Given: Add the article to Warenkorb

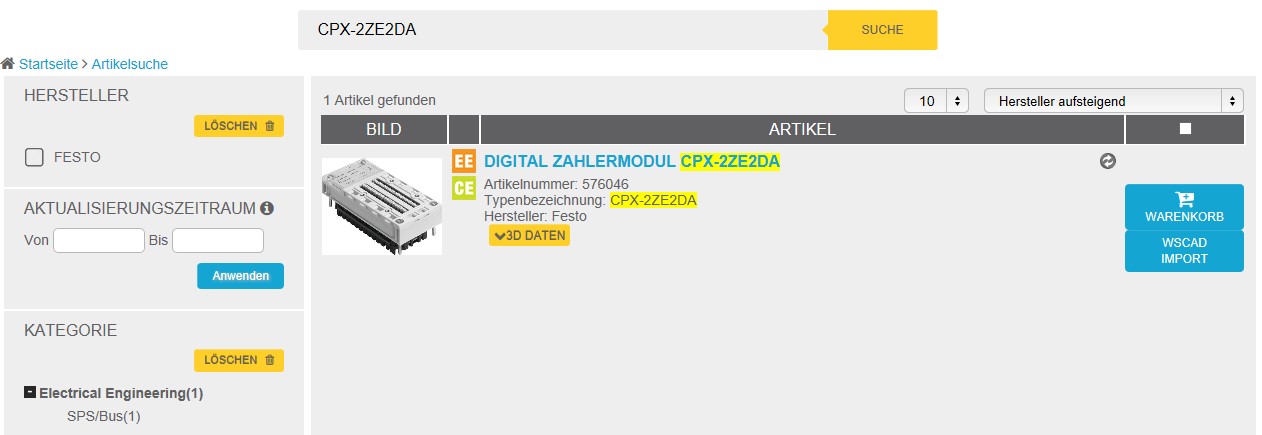Looking at the screenshot, I should click(x=1184, y=207).
